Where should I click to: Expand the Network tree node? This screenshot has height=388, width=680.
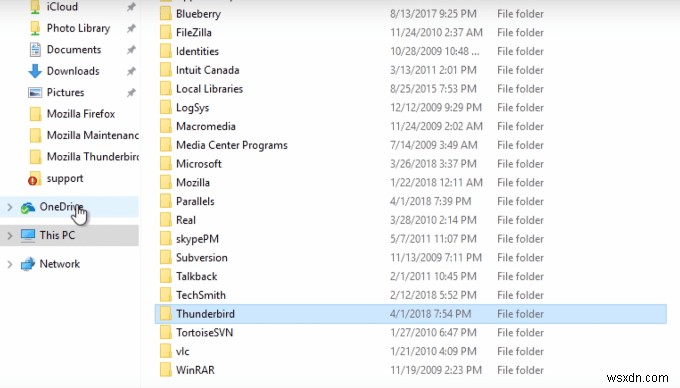(x=10, y=264)
